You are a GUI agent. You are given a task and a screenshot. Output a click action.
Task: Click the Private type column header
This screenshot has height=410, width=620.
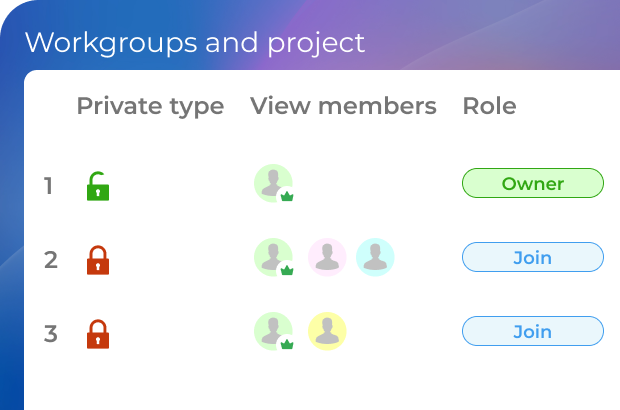(x=150, y=106)
